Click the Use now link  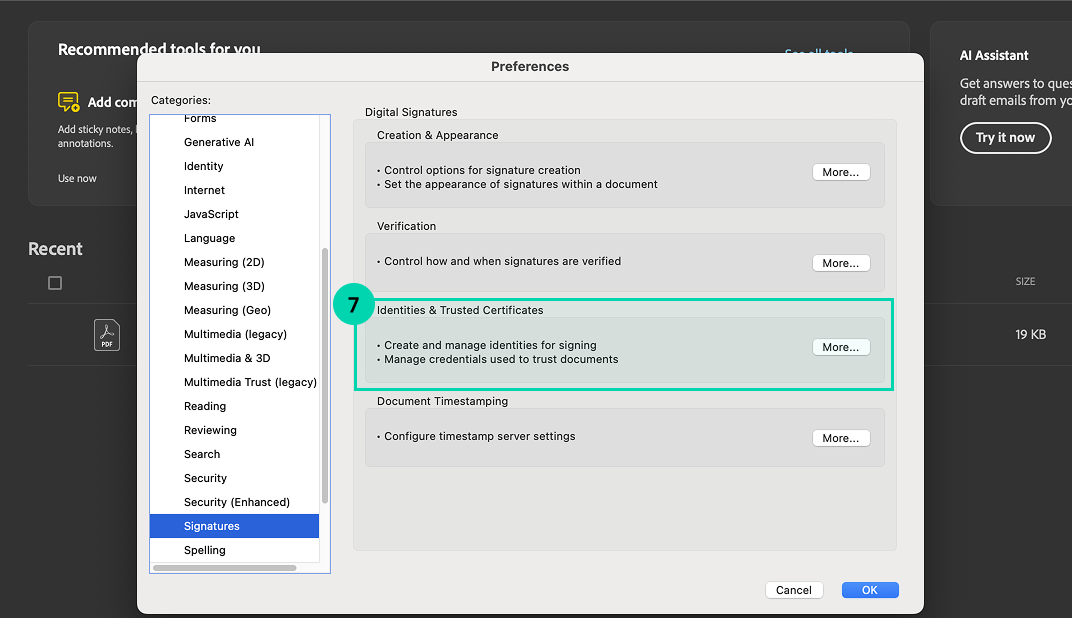point(77,178)
